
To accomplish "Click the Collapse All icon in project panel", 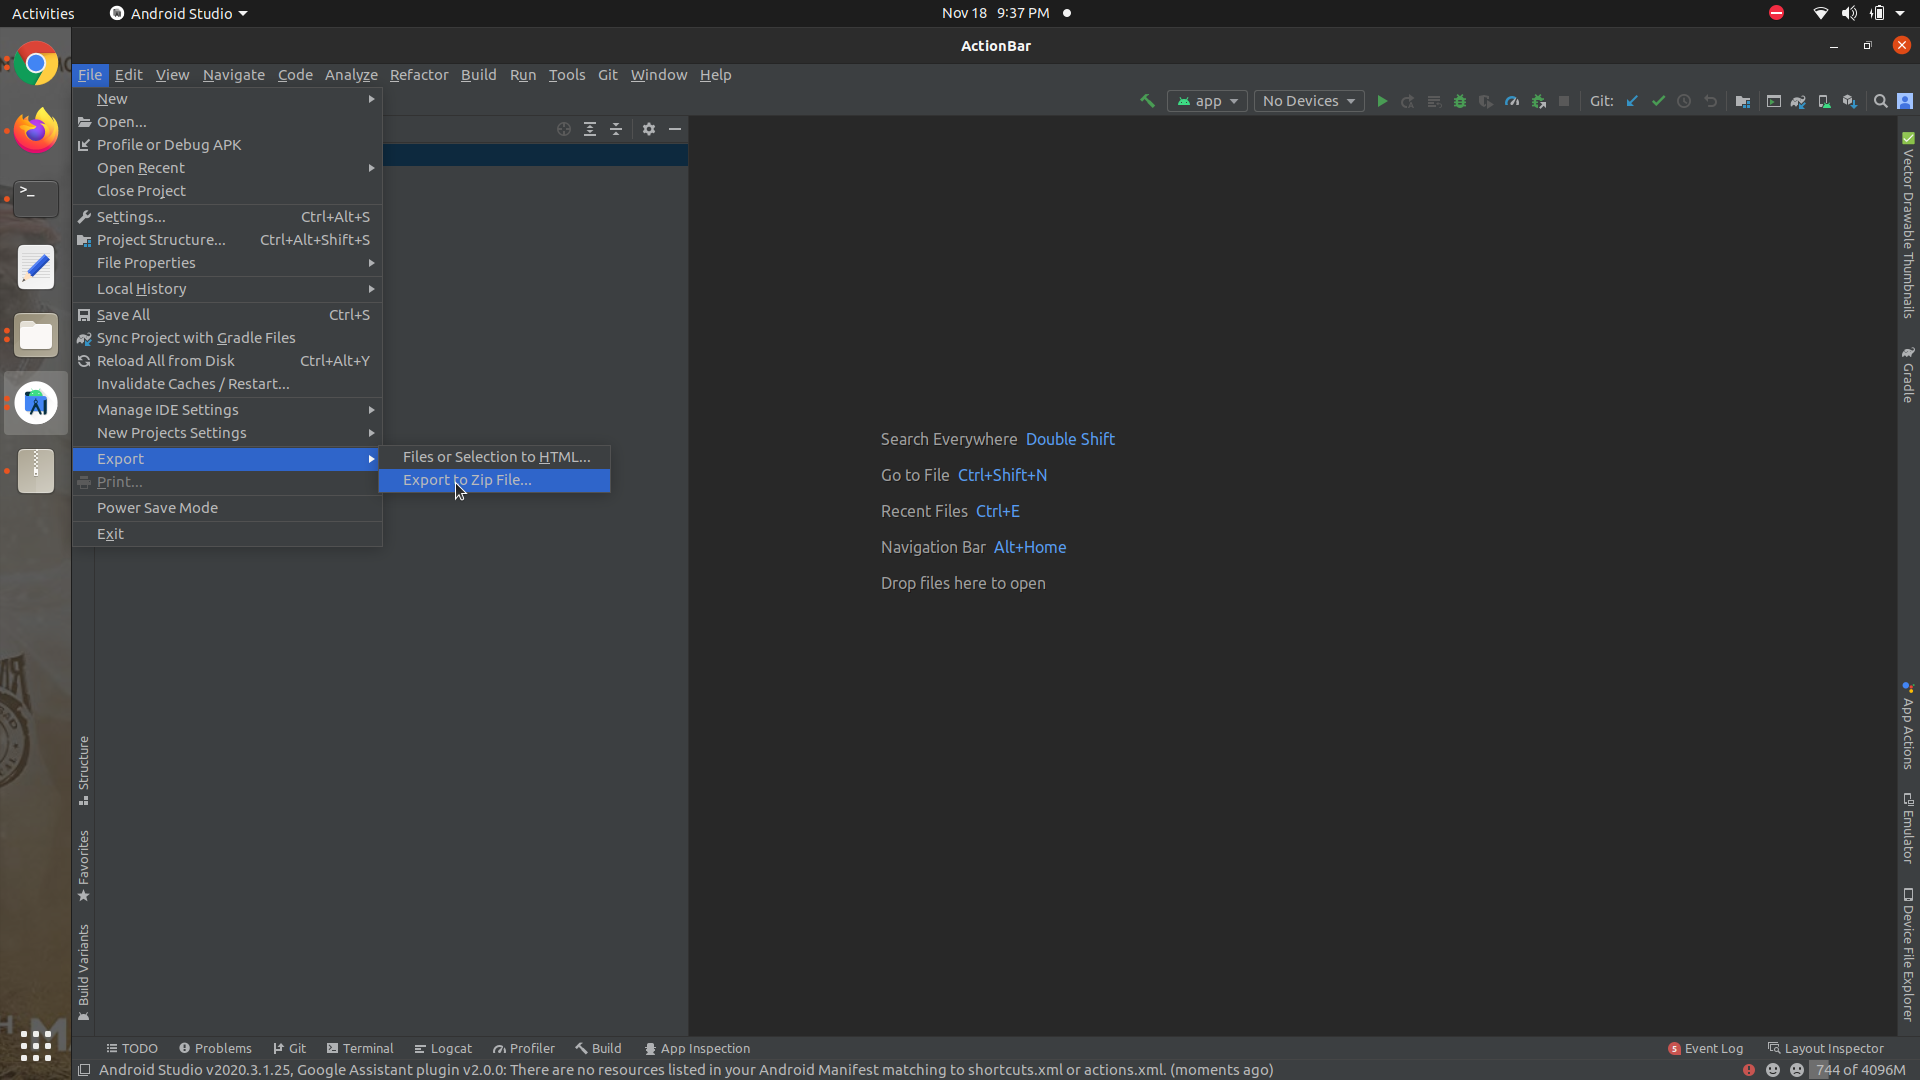I will pyautogui.click(x=616, y=129).
